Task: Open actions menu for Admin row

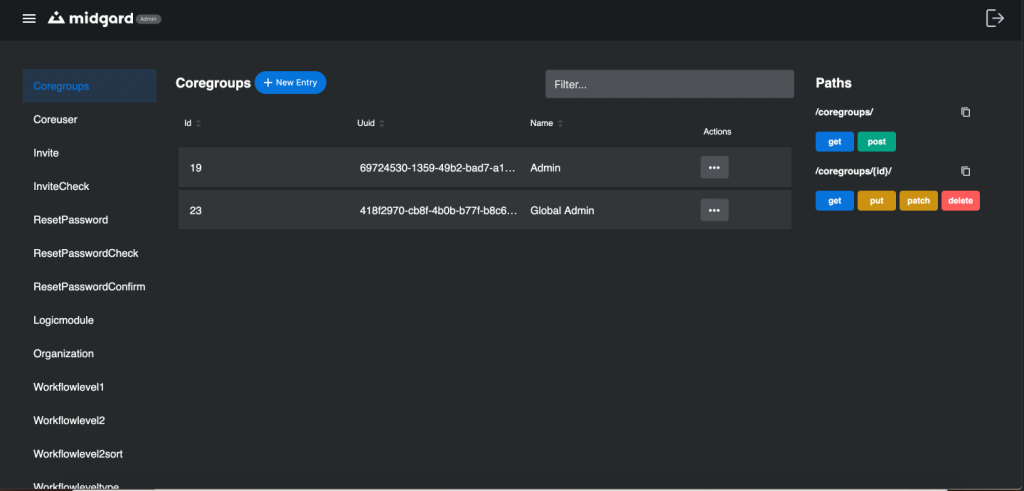Action: point(714,167)
